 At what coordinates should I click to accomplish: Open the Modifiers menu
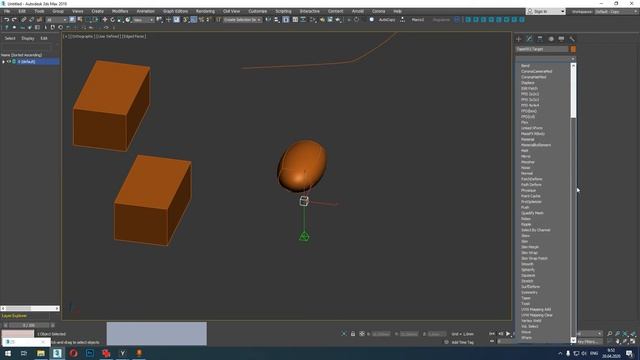click(x=120, y=11)
